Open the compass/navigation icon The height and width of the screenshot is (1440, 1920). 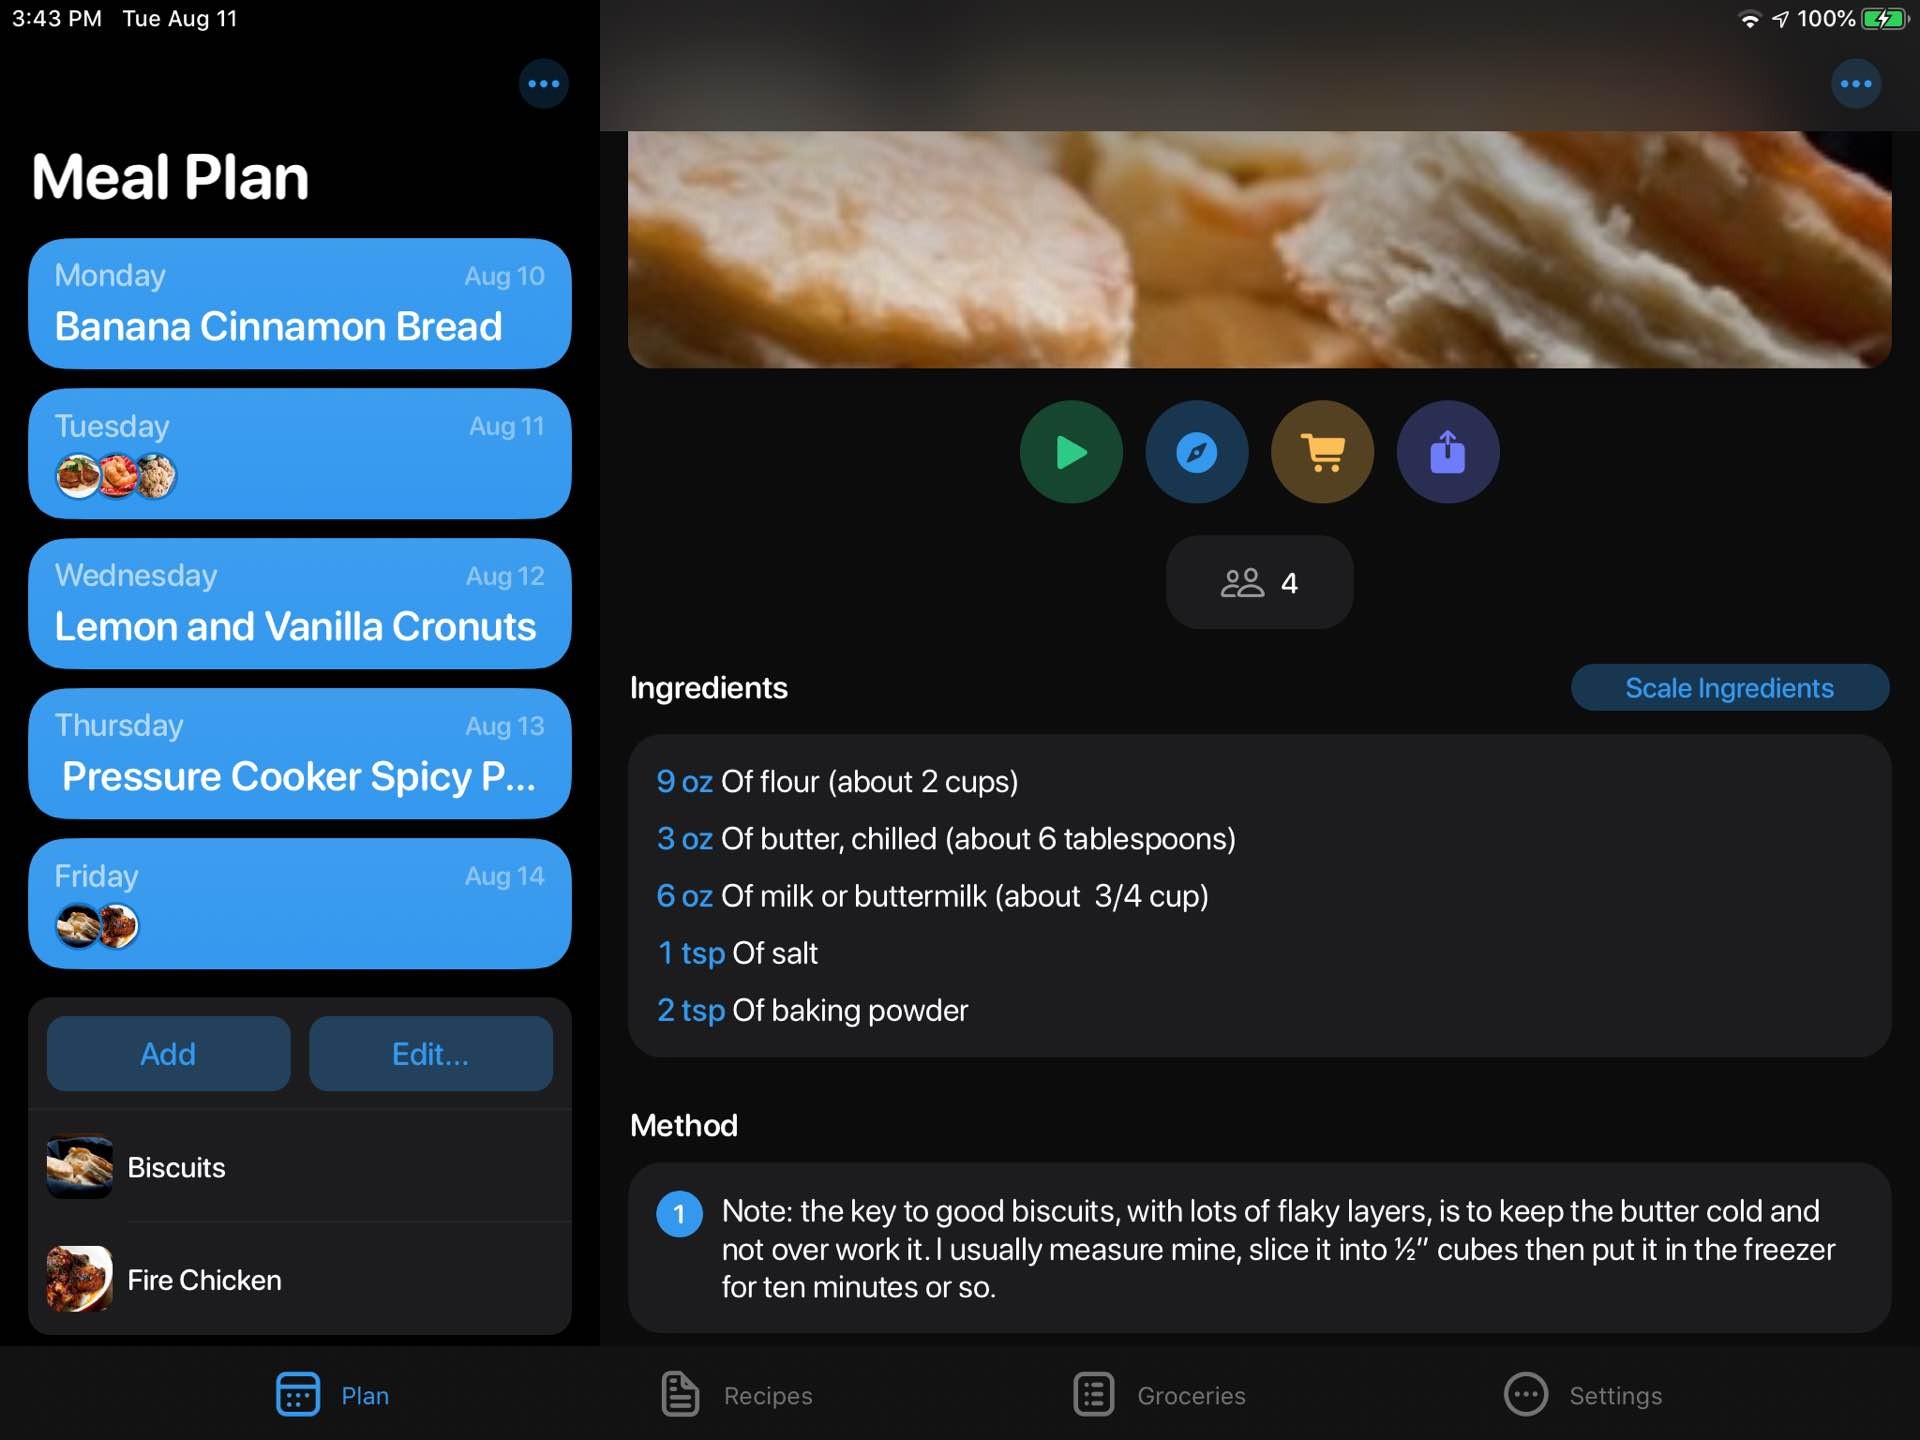click(x=1196, y=452)
